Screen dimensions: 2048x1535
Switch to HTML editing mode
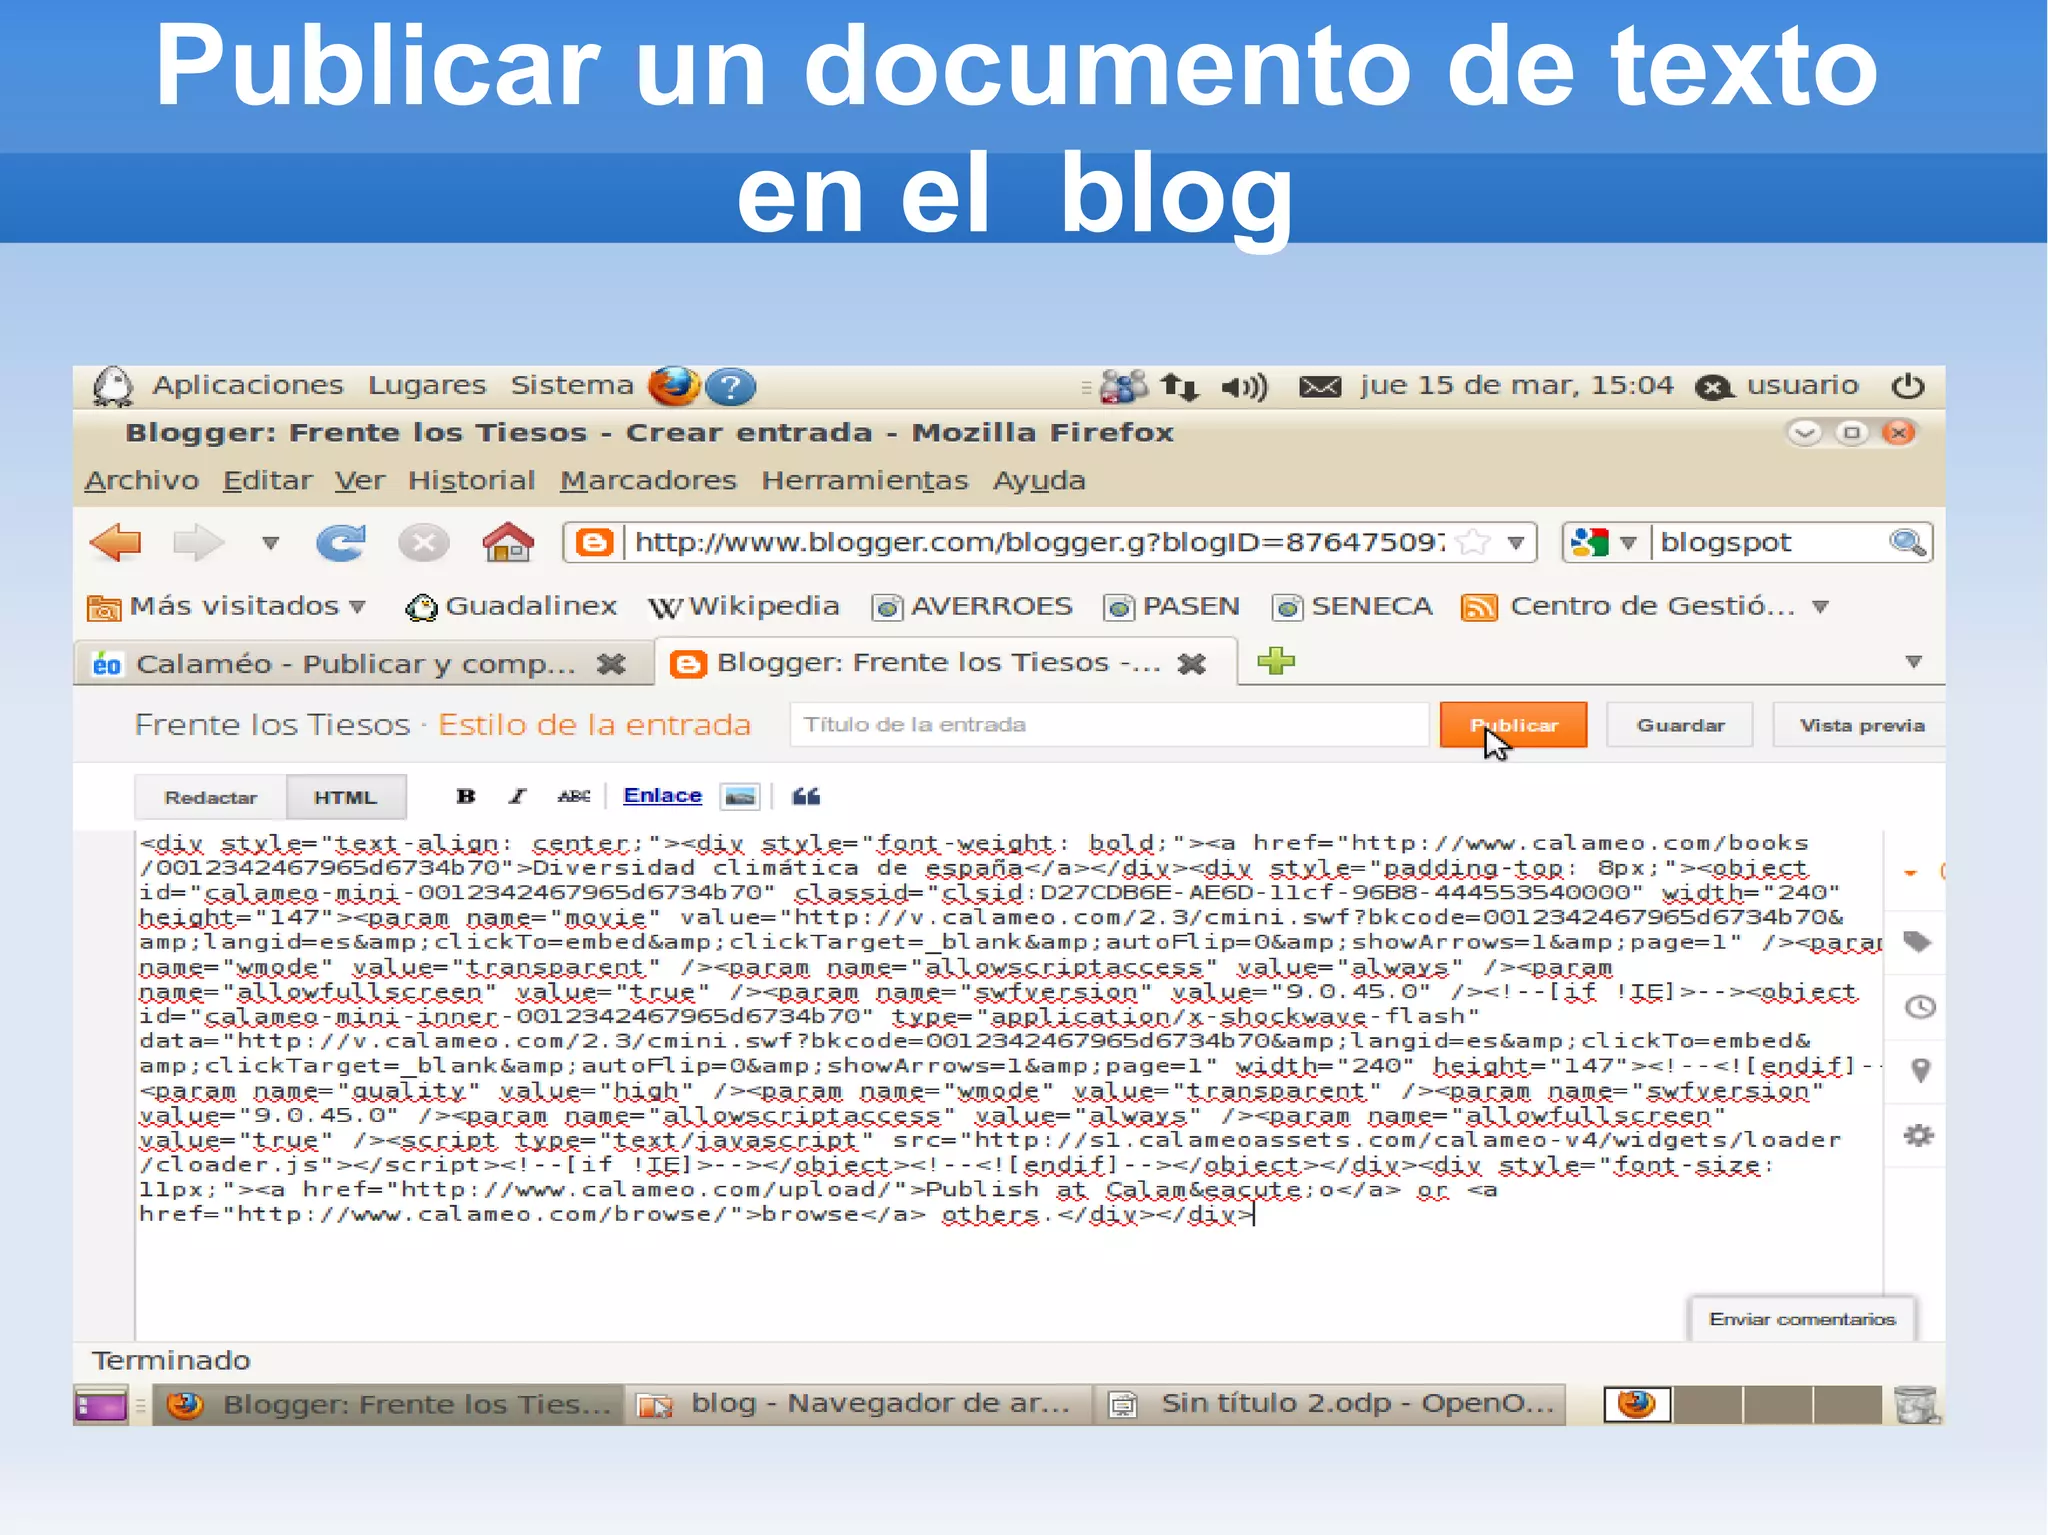[x=345, y=797]
